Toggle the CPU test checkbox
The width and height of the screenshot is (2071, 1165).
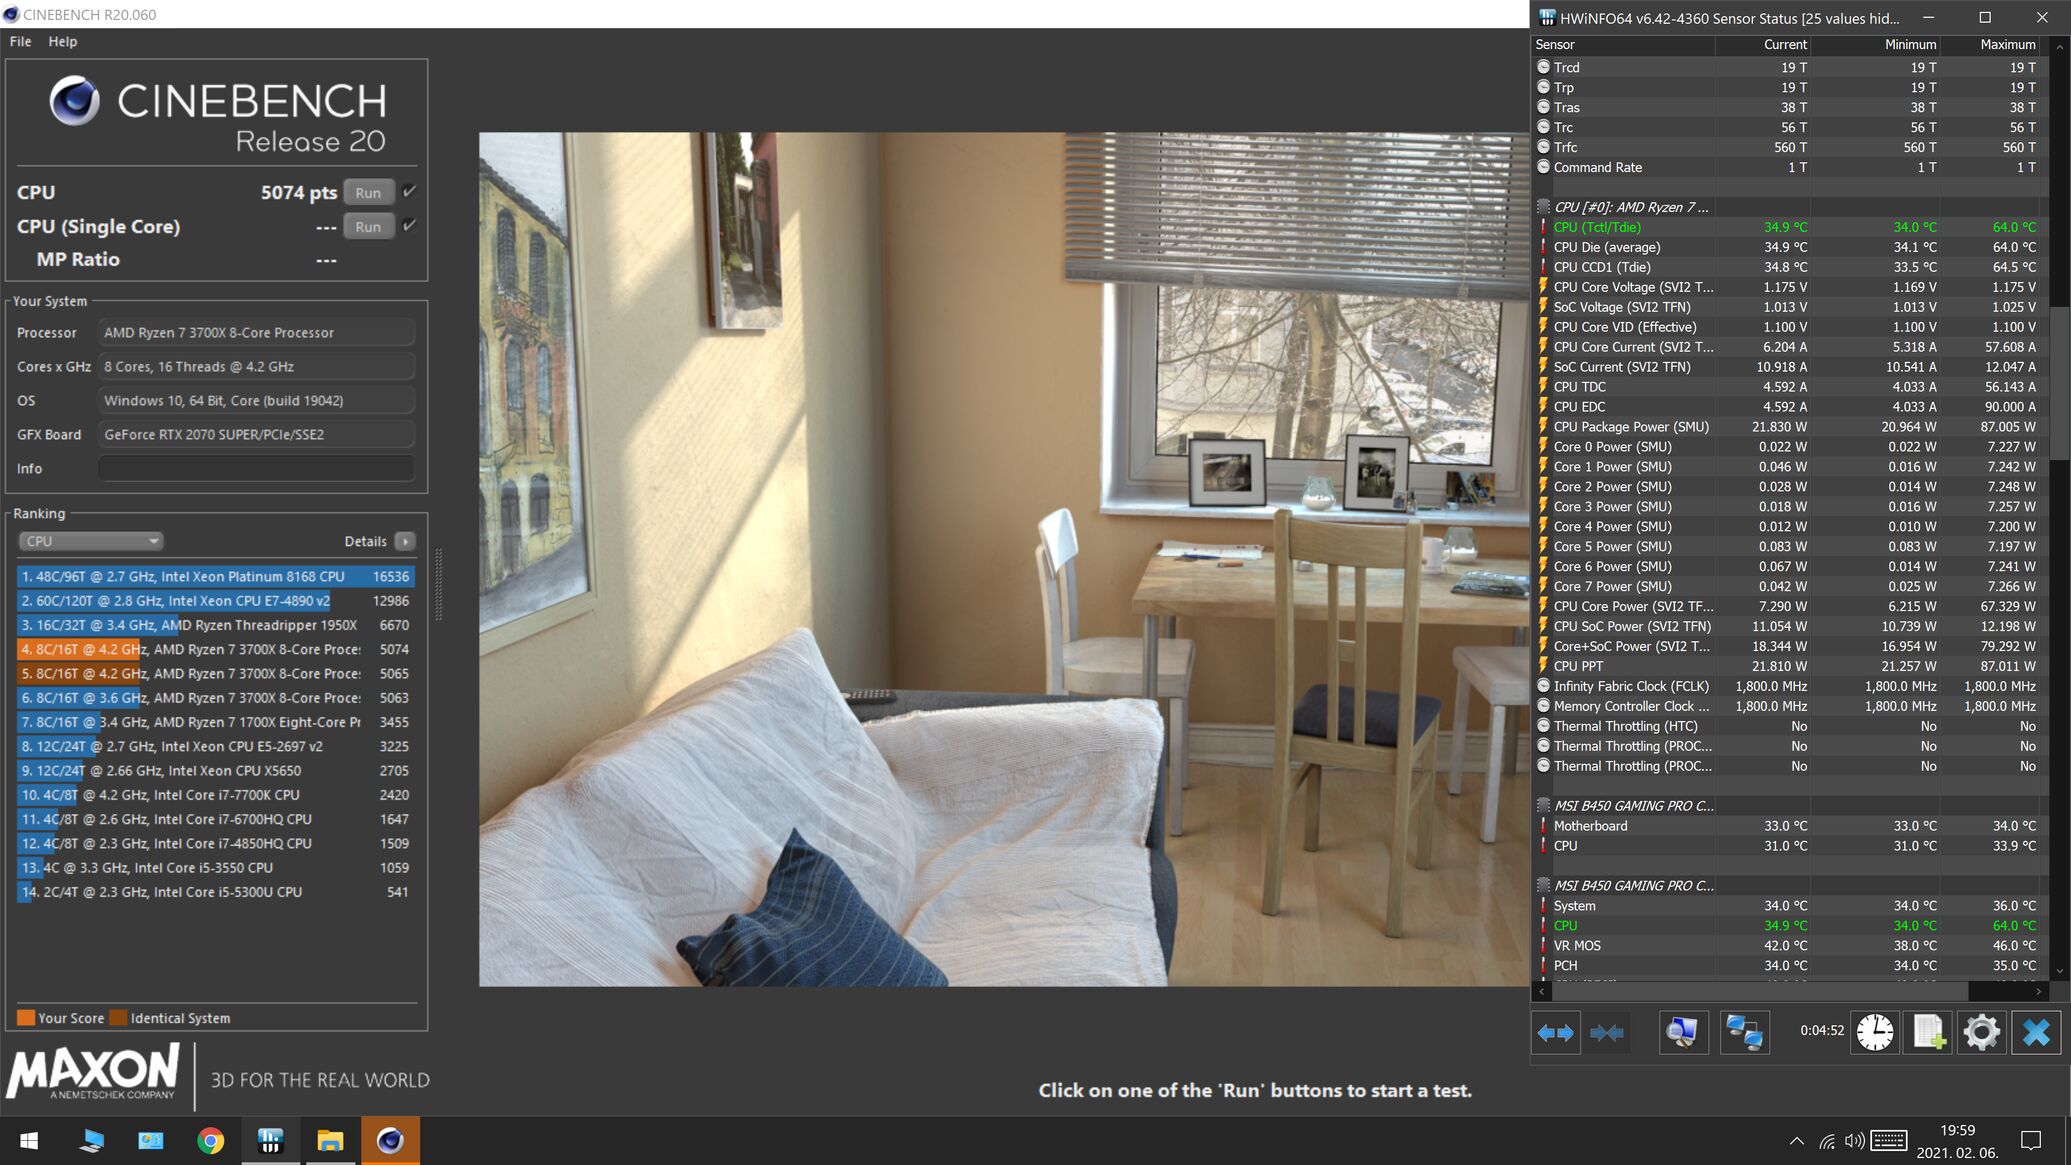(x=409, y=192)
